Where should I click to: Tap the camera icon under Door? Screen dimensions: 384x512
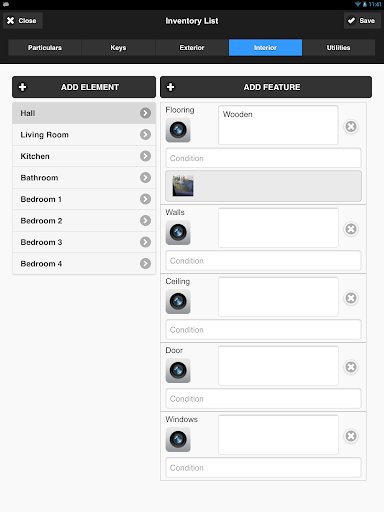[x=178, y=370]
